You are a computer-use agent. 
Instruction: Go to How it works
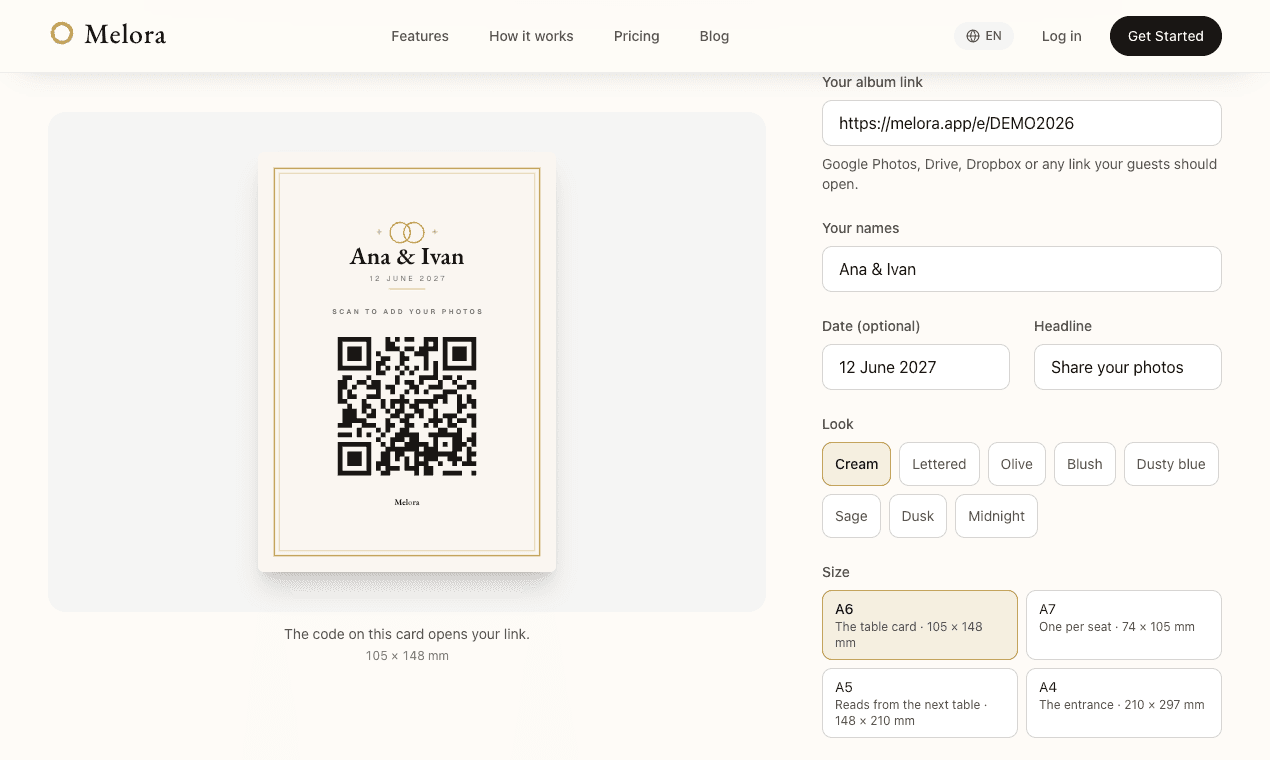[531, 36]
